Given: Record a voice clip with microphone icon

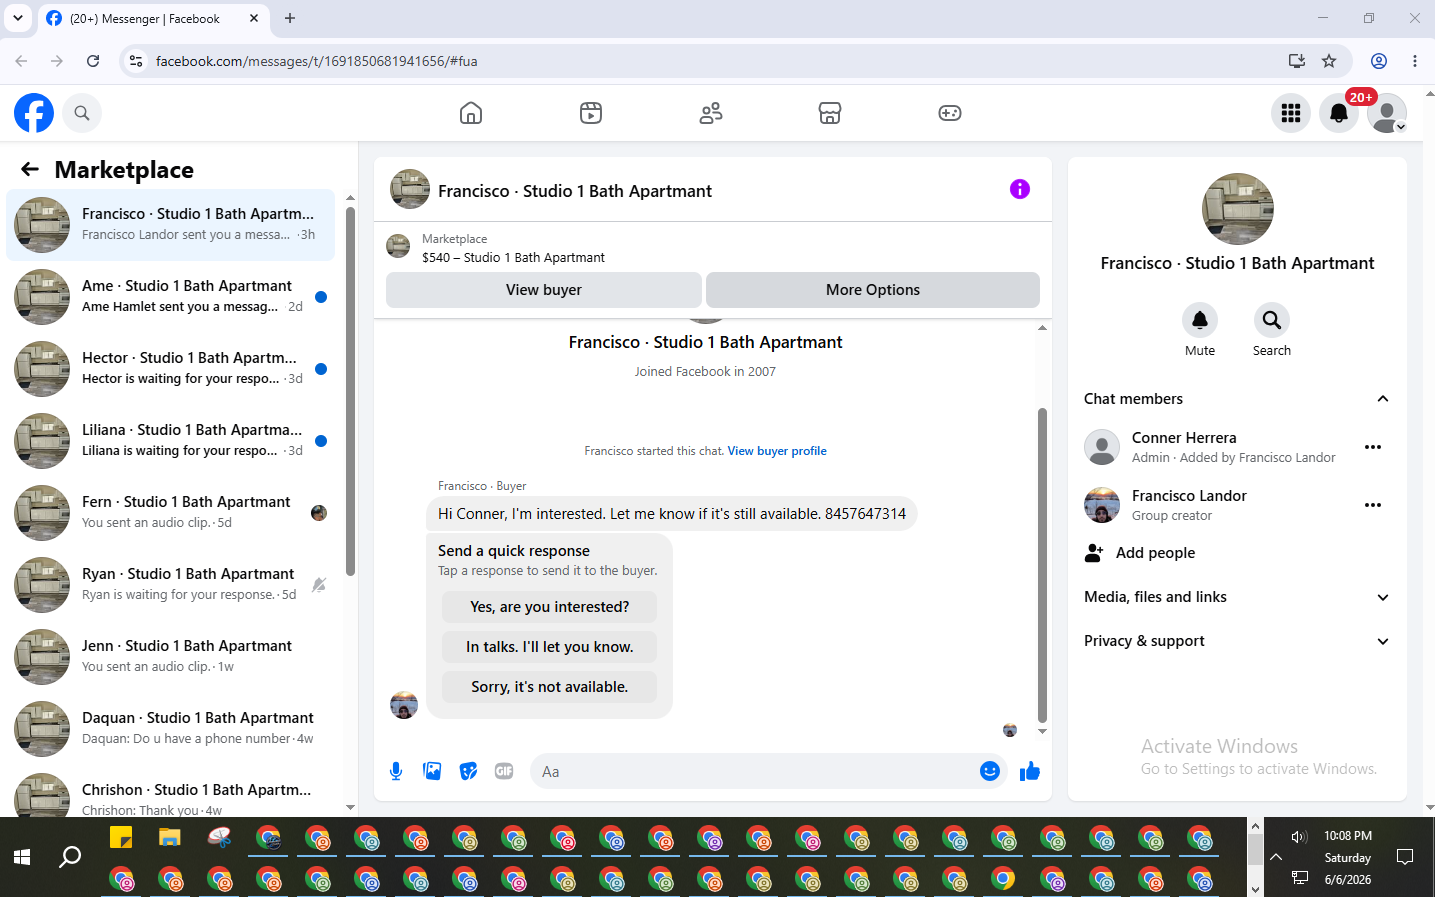Looking at the screenshot, I should (396, 771).
